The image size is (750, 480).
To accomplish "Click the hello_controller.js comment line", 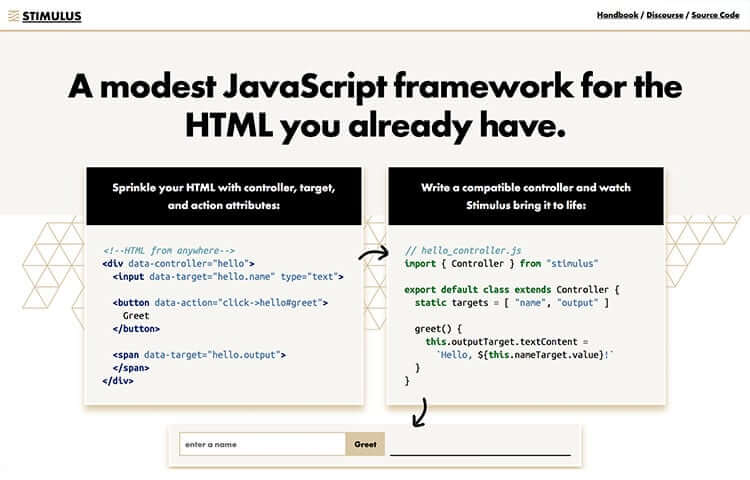I will click(463, 250).
